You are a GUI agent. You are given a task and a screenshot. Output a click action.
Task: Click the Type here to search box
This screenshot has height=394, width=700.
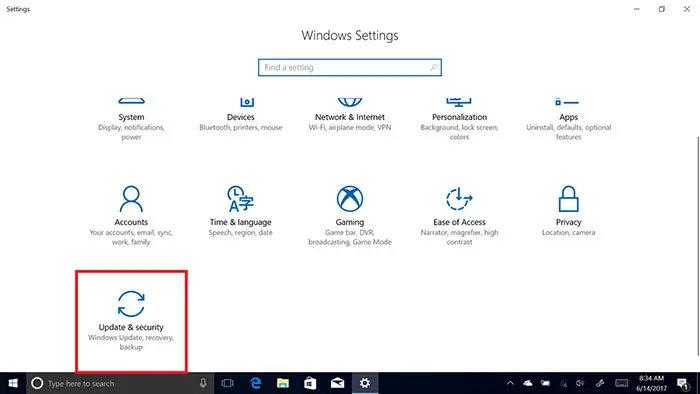point(120,383)
